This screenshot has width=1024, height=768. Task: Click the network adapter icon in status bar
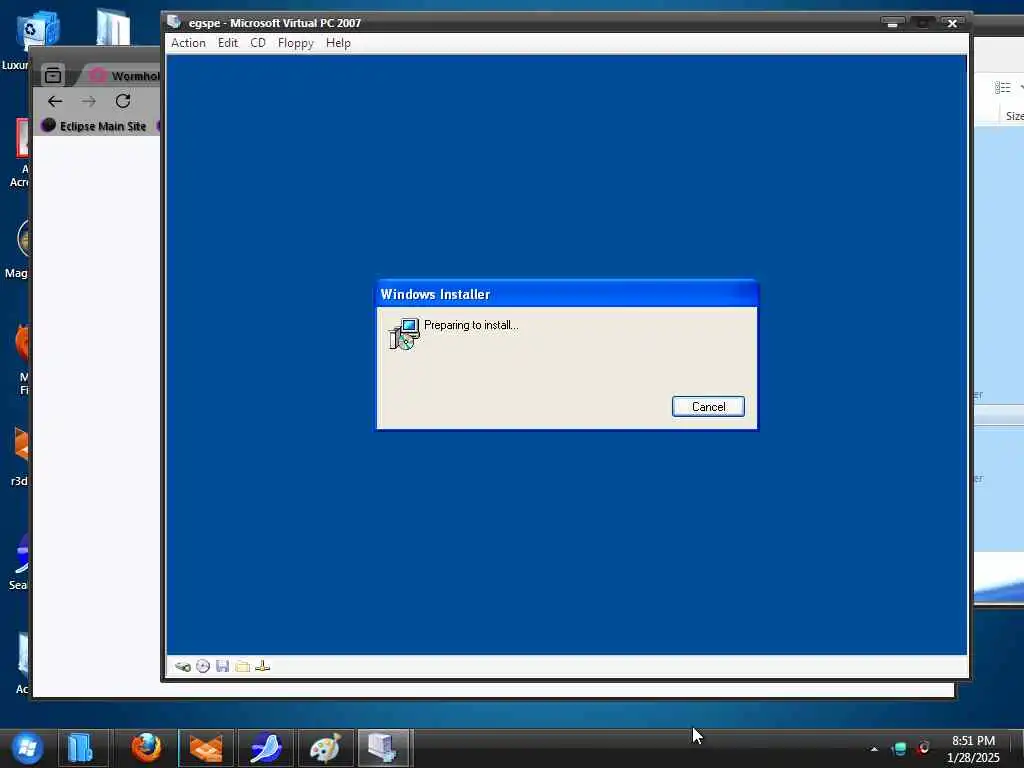pos(263,666)
